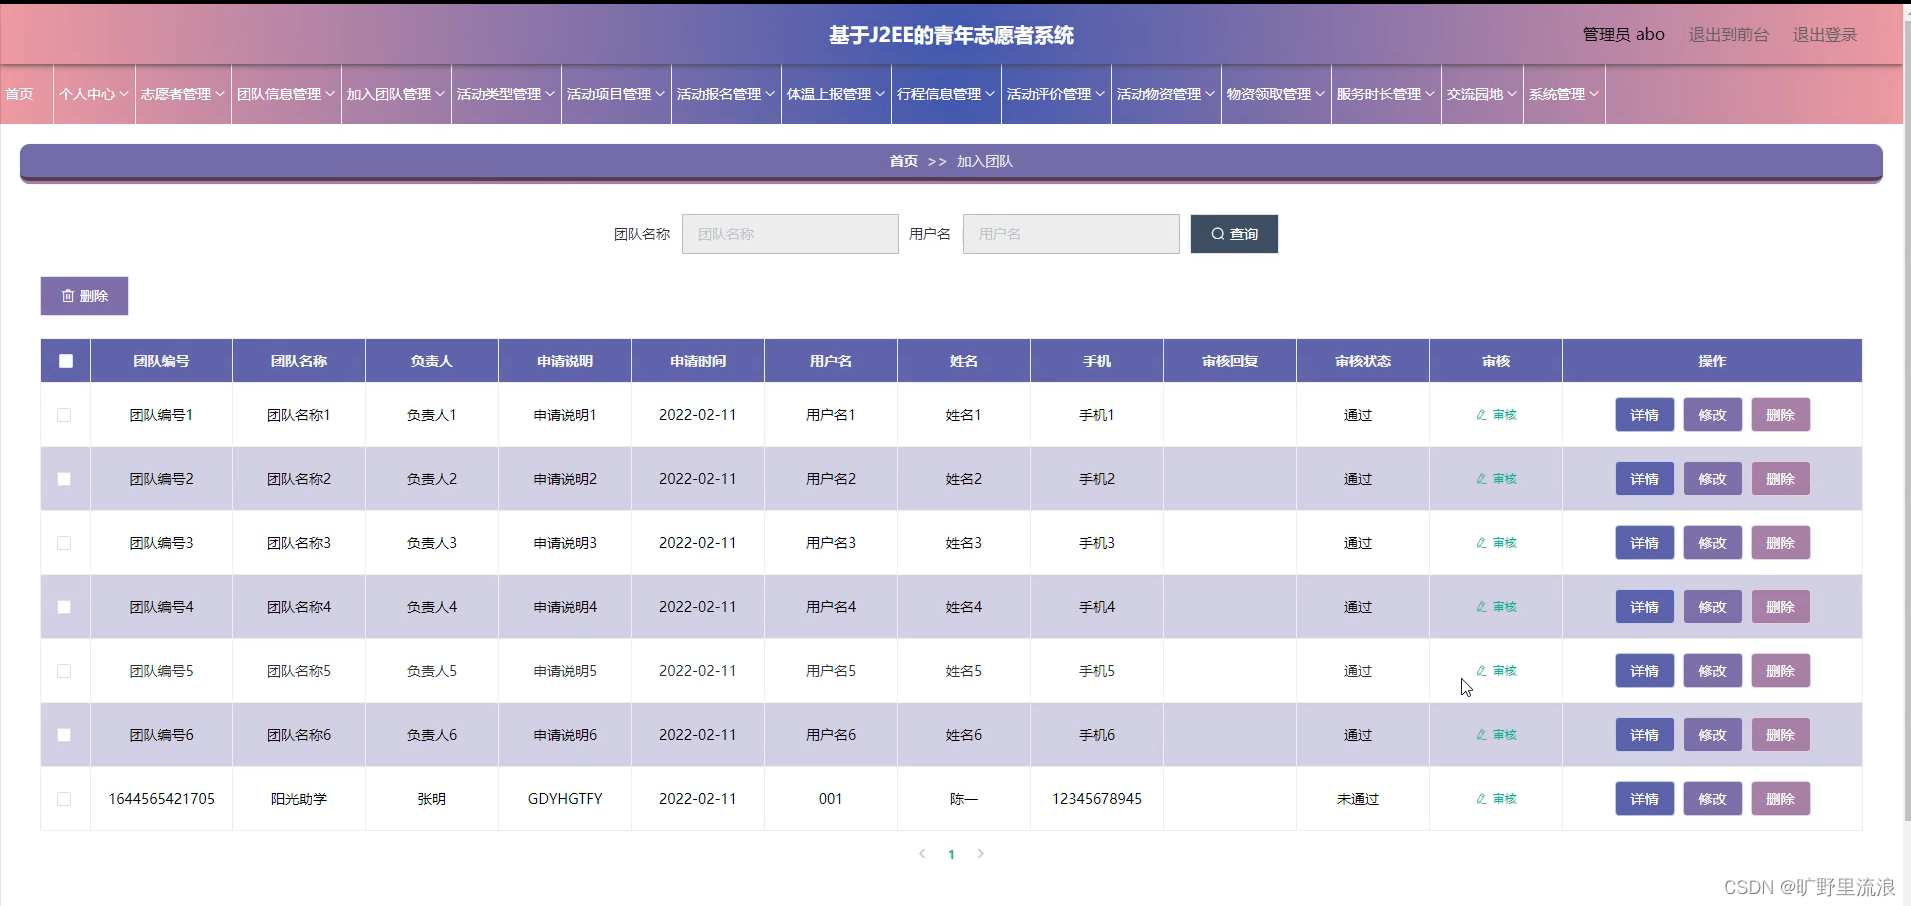Click the pencil 审核 icon in 团队名称1 row

(1481, 414)
